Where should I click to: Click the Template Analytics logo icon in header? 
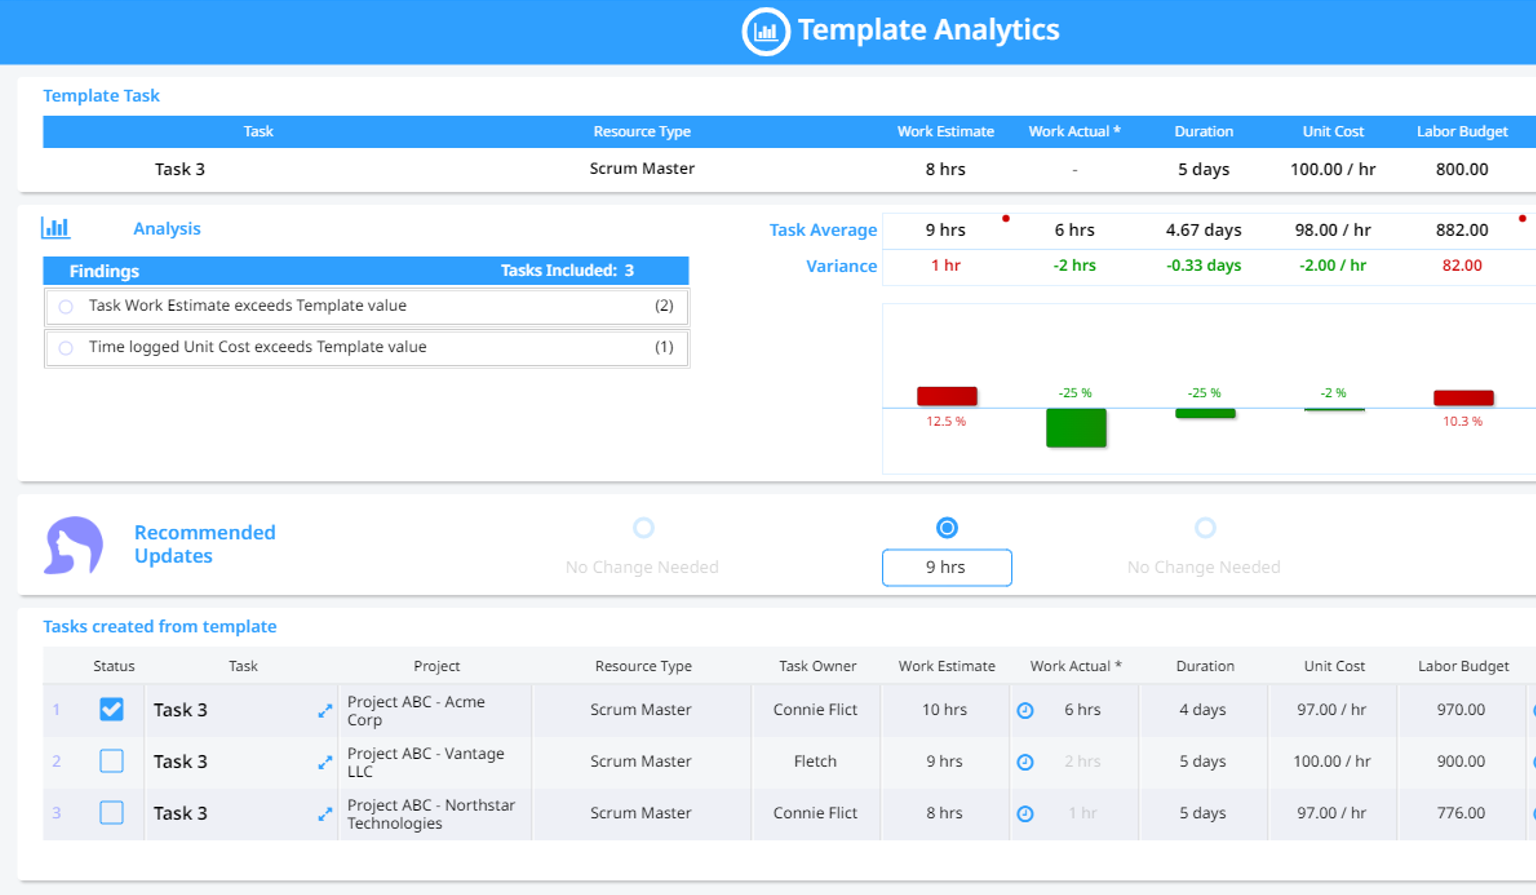(765, 31)
